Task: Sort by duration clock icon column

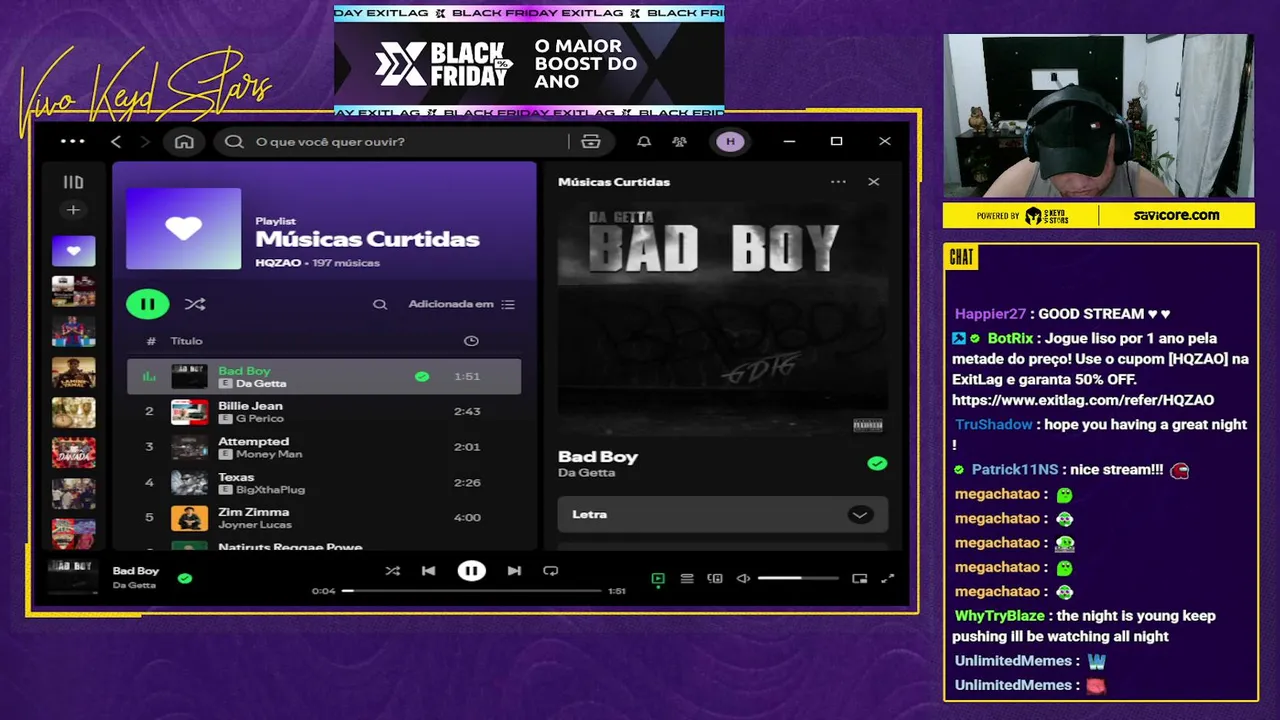Action: pos(471,341)
